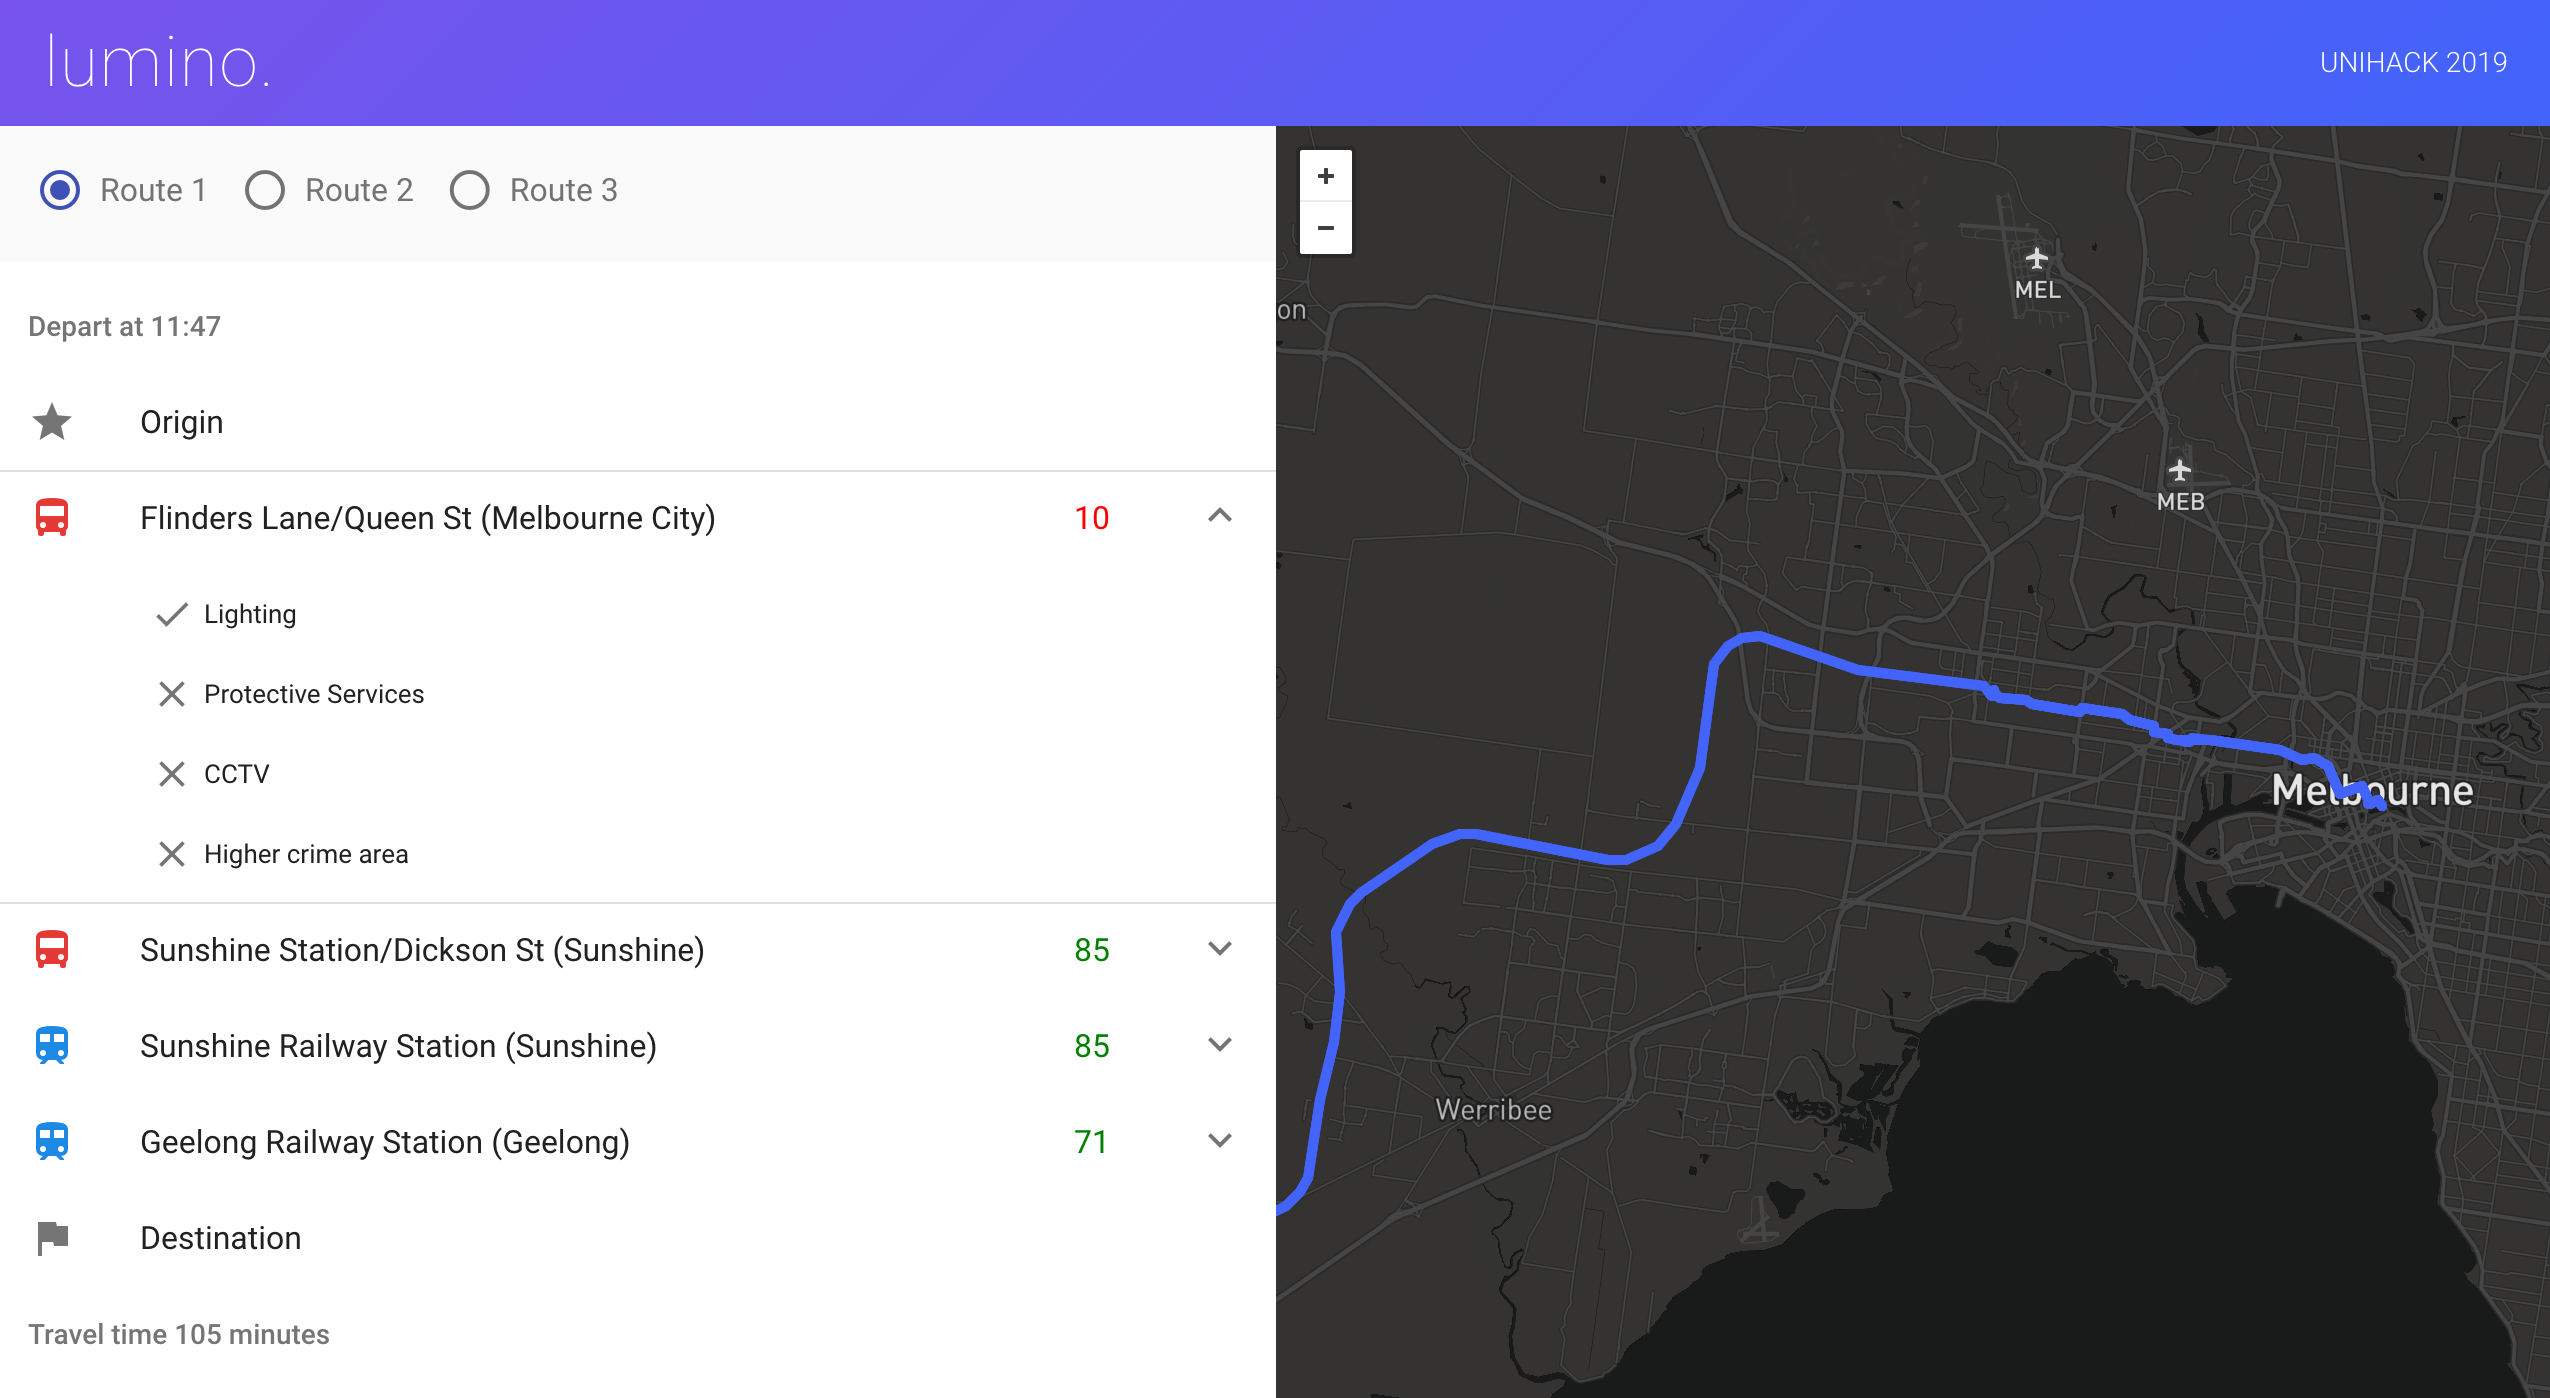This screenshot has width=2550, height=1398.
Task: Choose the Route 3 radio option
Action: (470, 190)
